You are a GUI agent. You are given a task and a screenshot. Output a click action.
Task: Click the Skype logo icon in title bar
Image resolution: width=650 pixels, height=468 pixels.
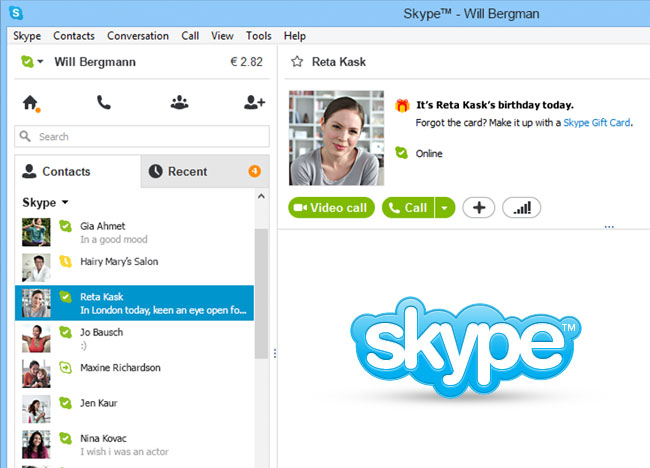pos(16,13)
